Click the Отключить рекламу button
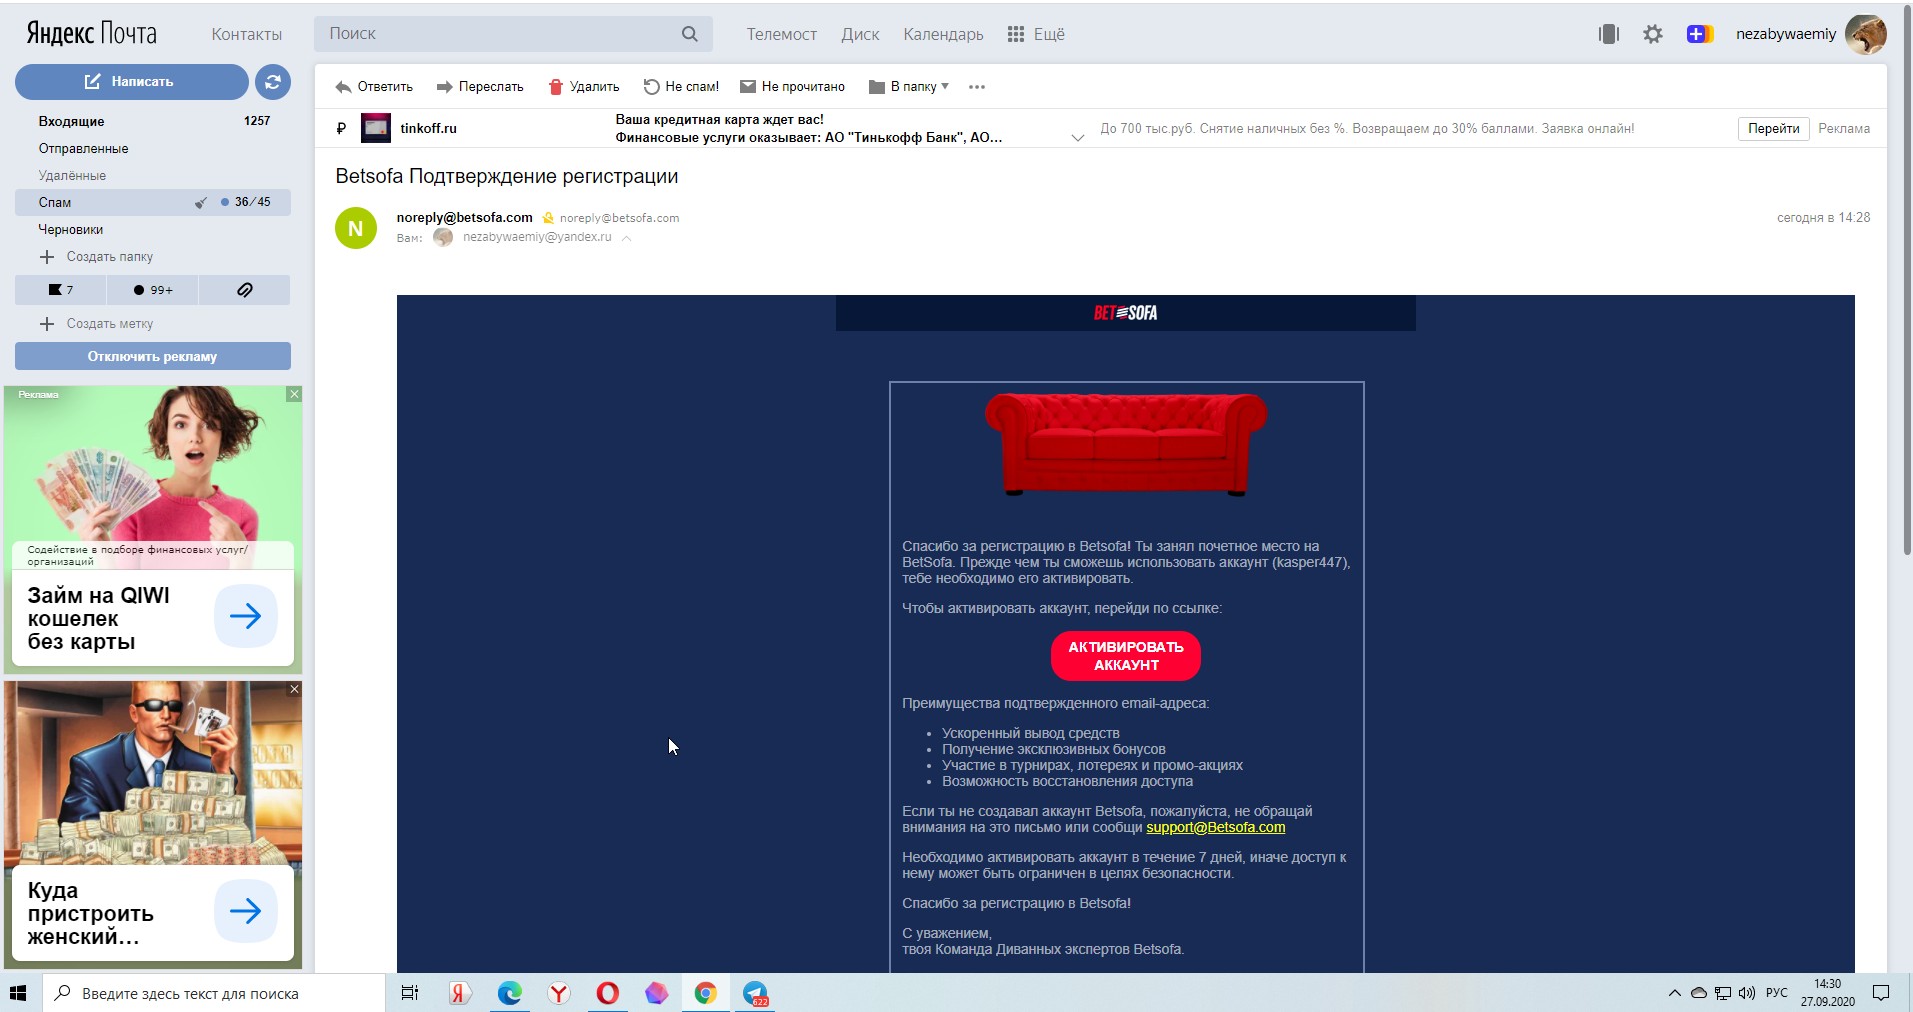Viewport: 1913px width, 1012px height. point(152,356)
